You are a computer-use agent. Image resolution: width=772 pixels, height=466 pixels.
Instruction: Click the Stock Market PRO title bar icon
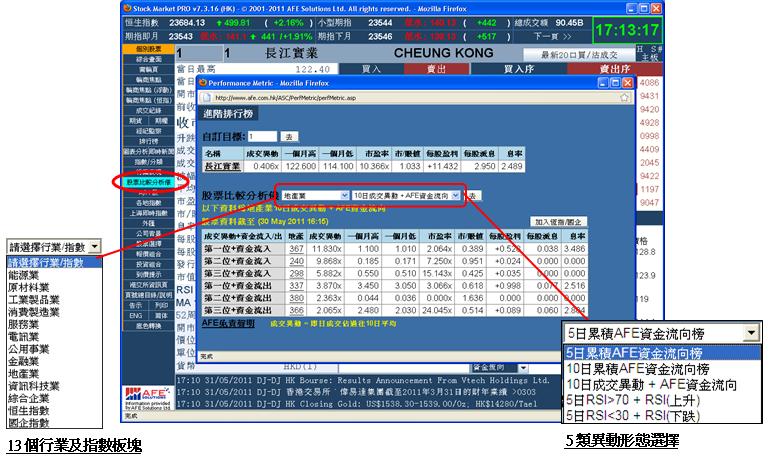pos(117,5)
